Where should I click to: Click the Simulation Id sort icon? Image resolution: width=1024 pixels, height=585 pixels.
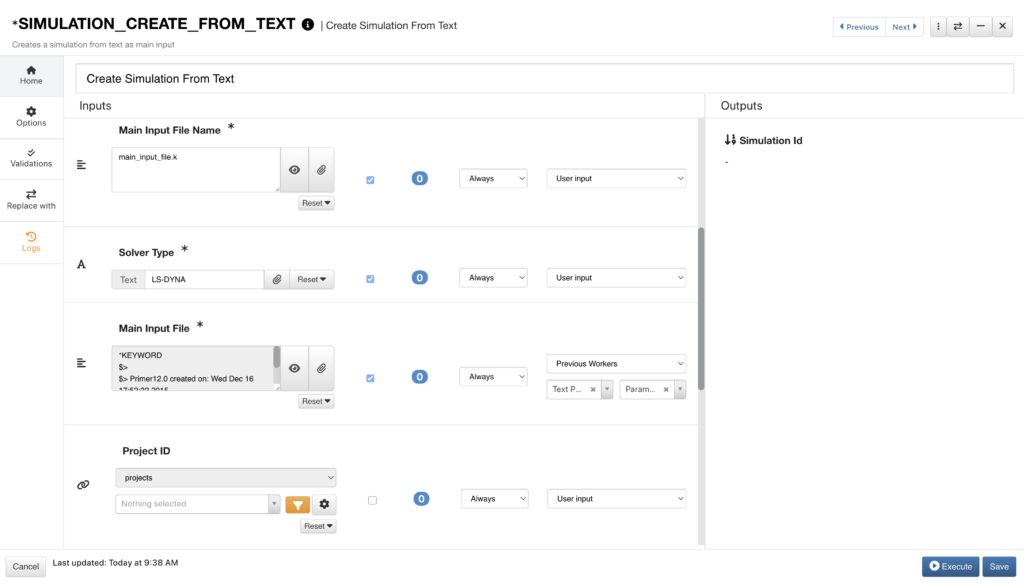730,140
